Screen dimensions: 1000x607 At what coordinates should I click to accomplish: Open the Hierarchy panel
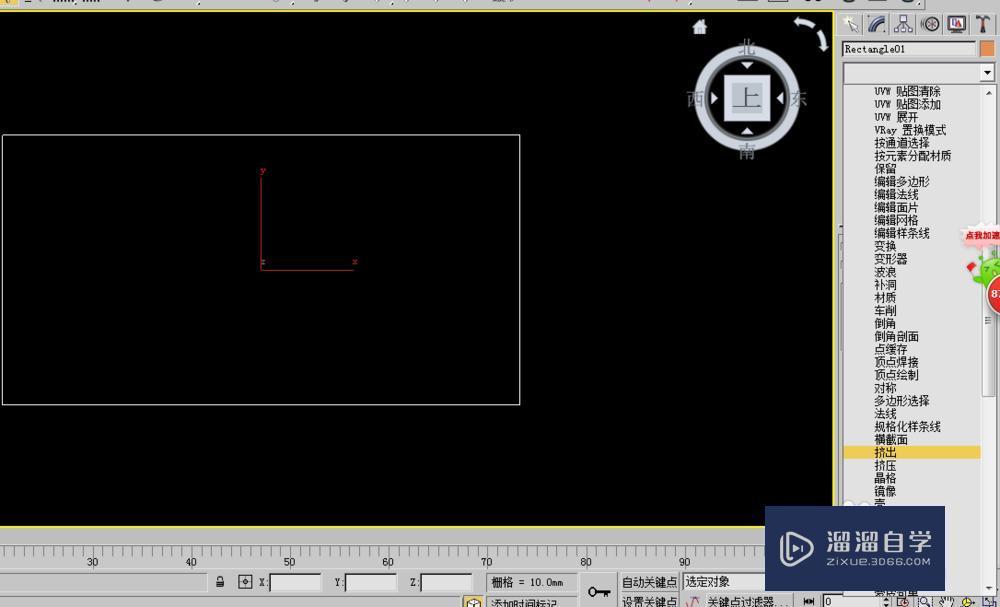[x=902, y=23]
